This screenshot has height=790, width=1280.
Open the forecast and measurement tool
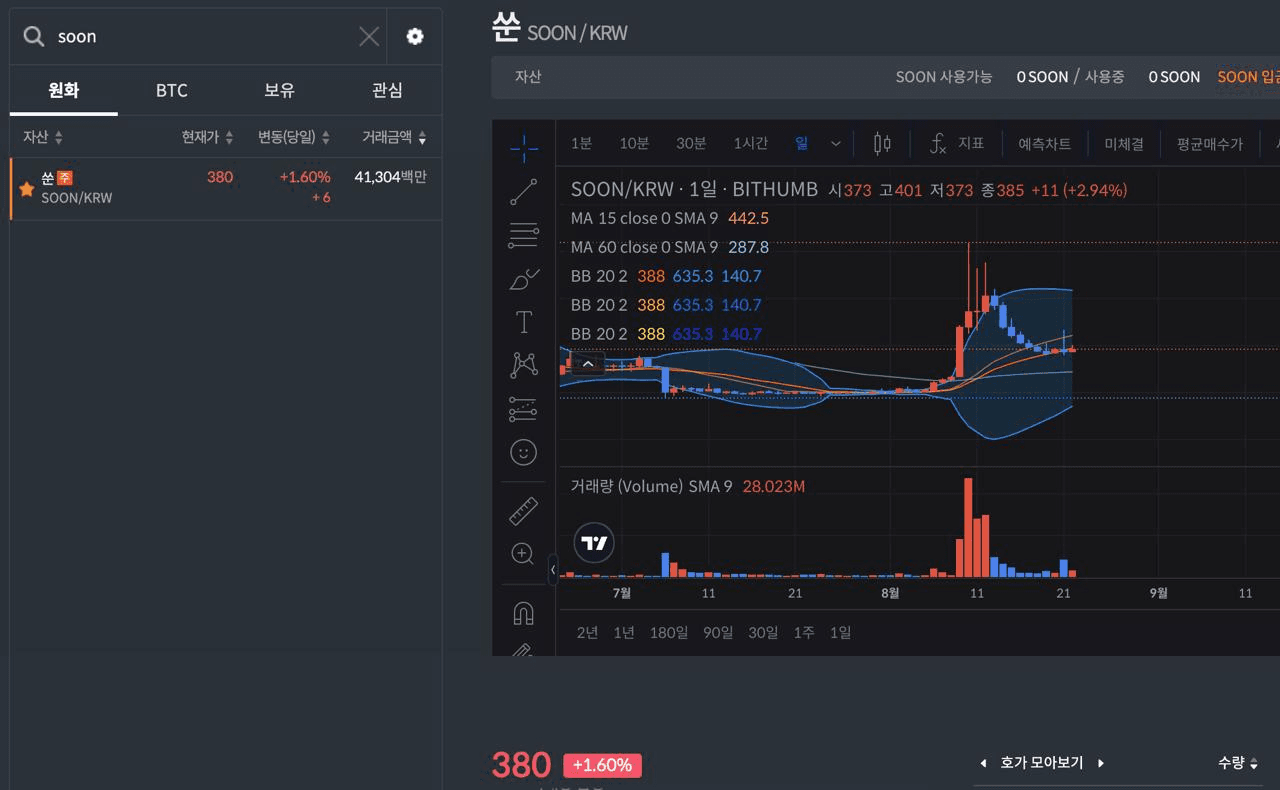point(523,408)
